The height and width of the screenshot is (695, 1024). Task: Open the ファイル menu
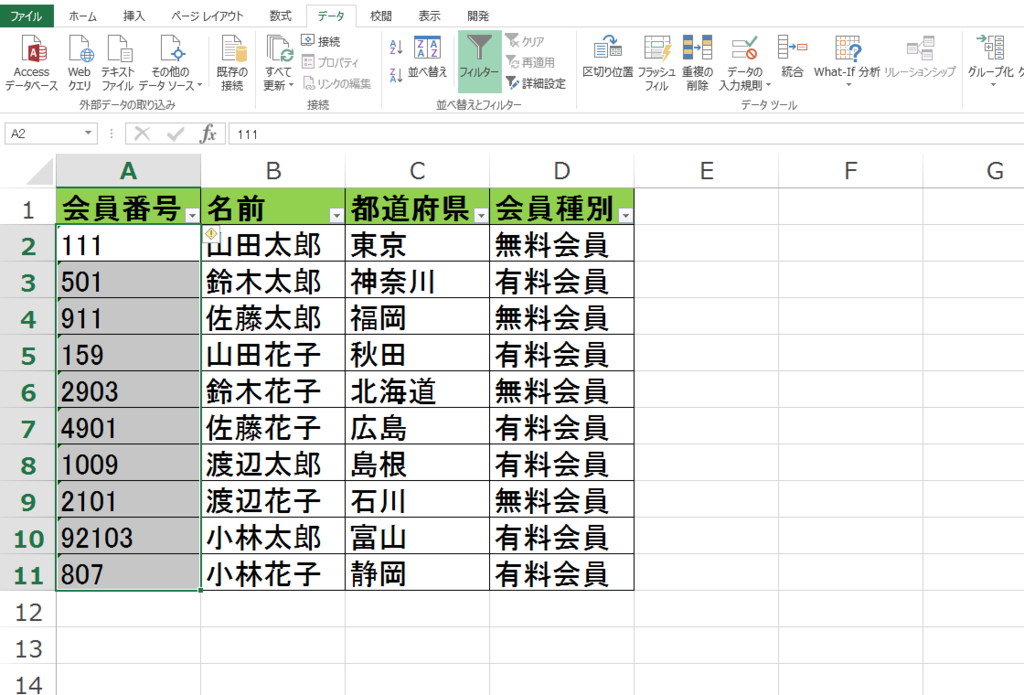[27, 15]
